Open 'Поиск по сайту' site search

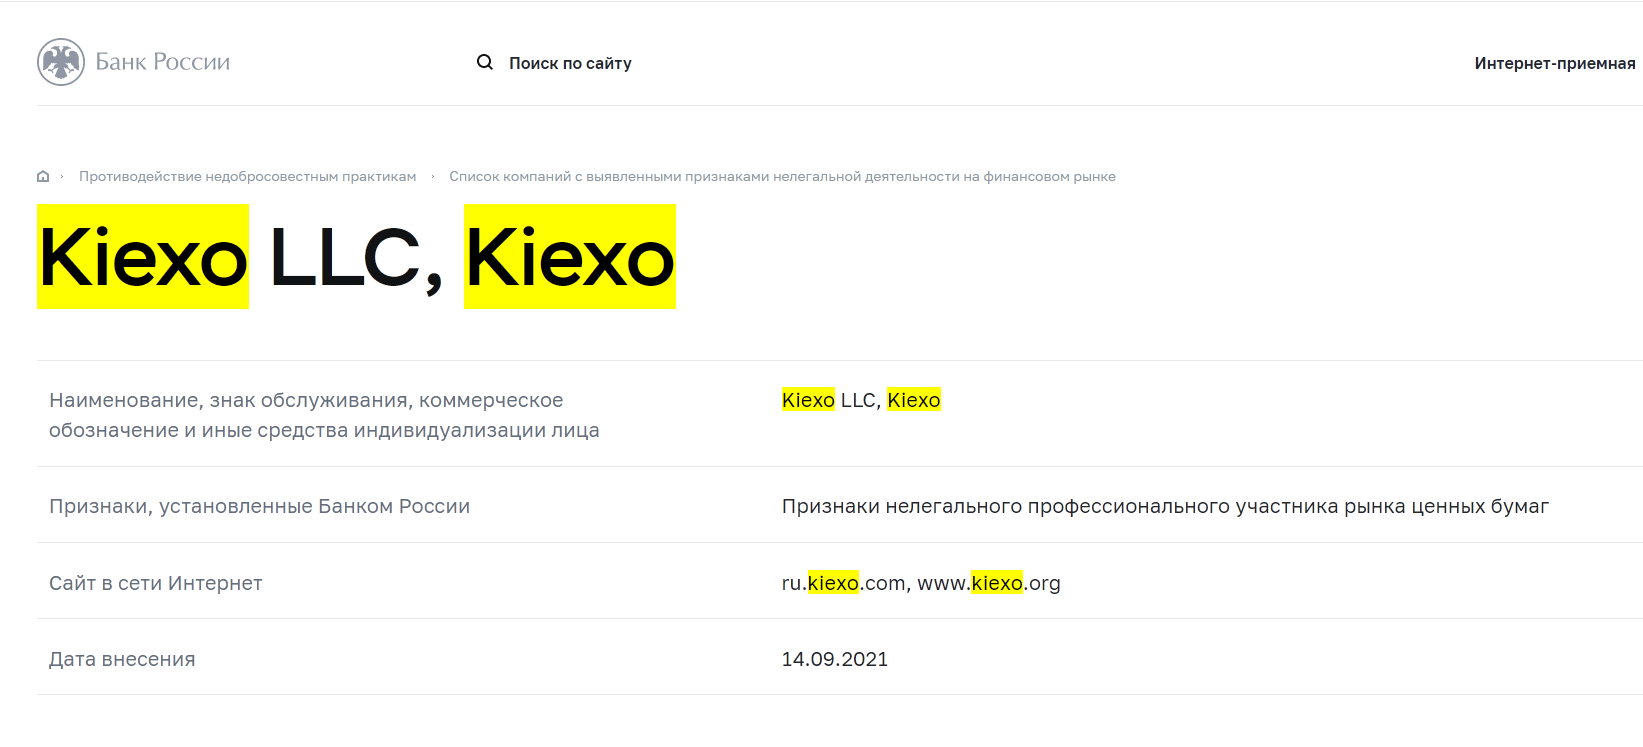[x=570, y=63]
